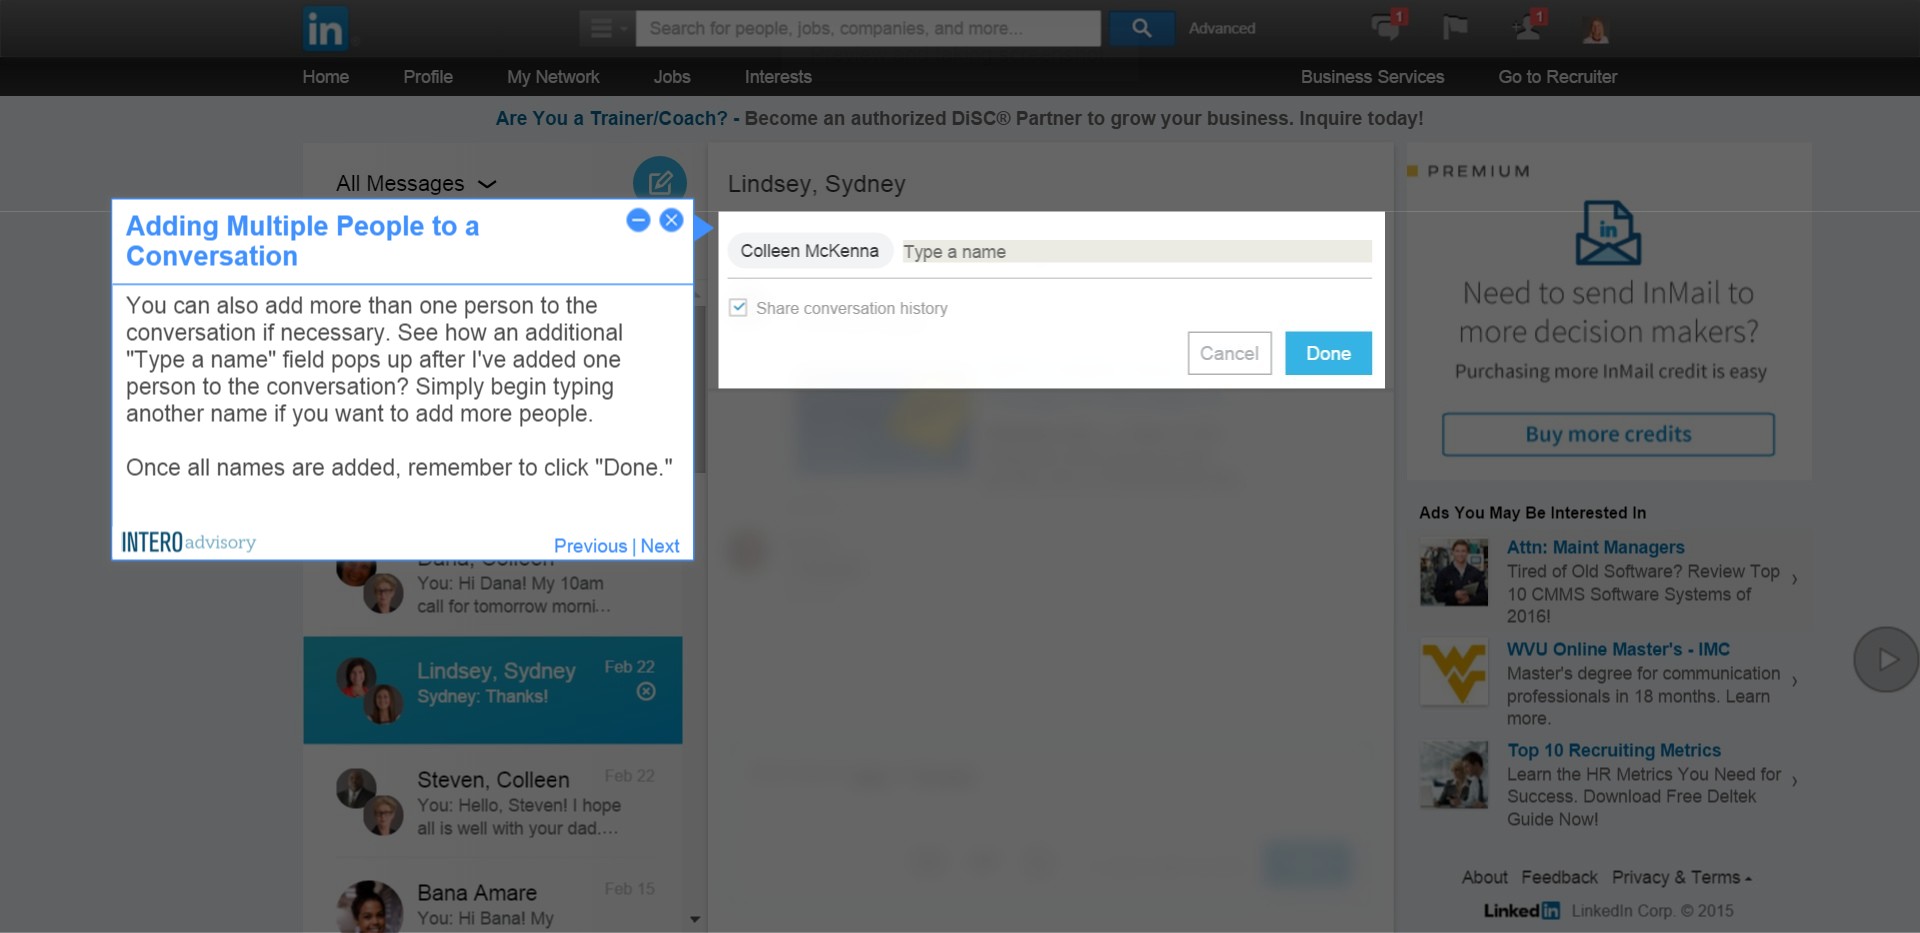Open Business Services menu

(x=1372, y=77)
